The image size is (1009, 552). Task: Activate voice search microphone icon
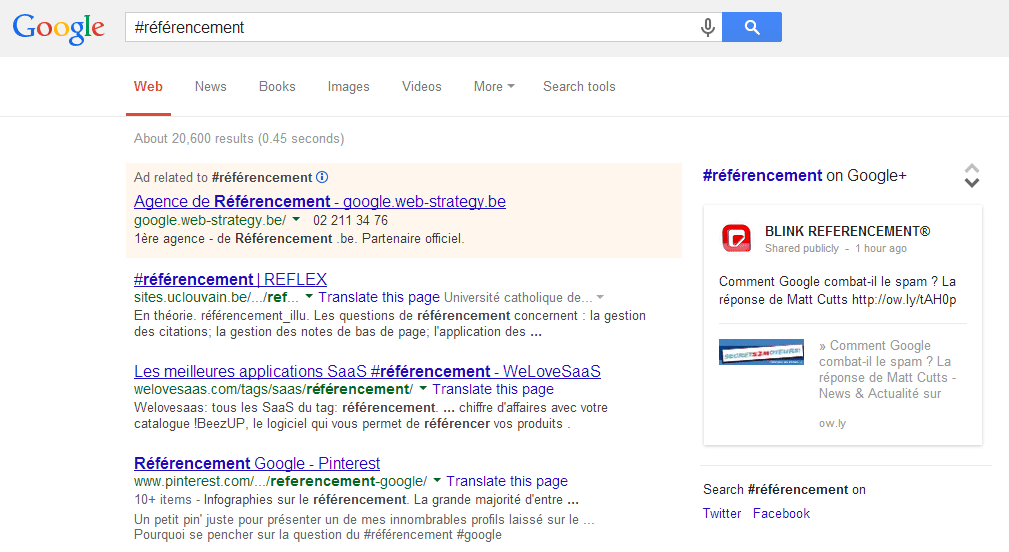click(707, 27)
